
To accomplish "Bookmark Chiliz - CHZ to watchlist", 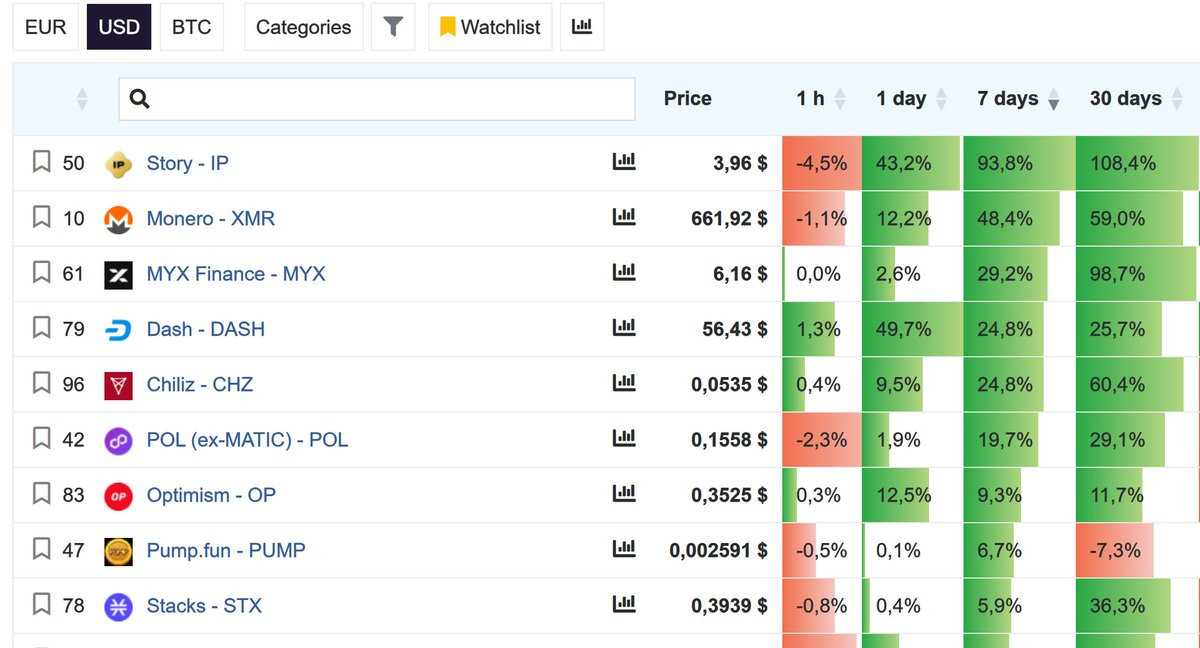I will point(41,383).
